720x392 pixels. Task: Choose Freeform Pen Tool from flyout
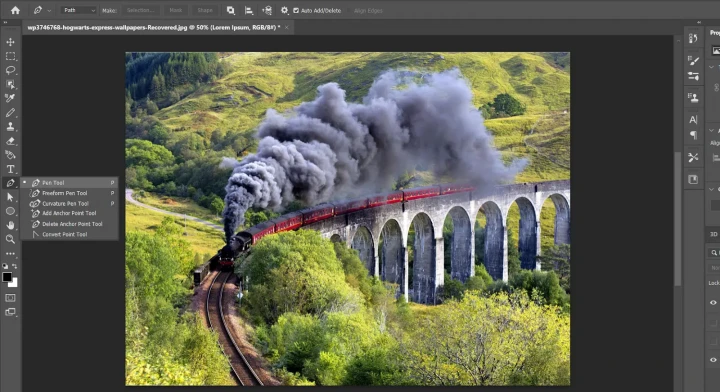[x=64, y=193]
